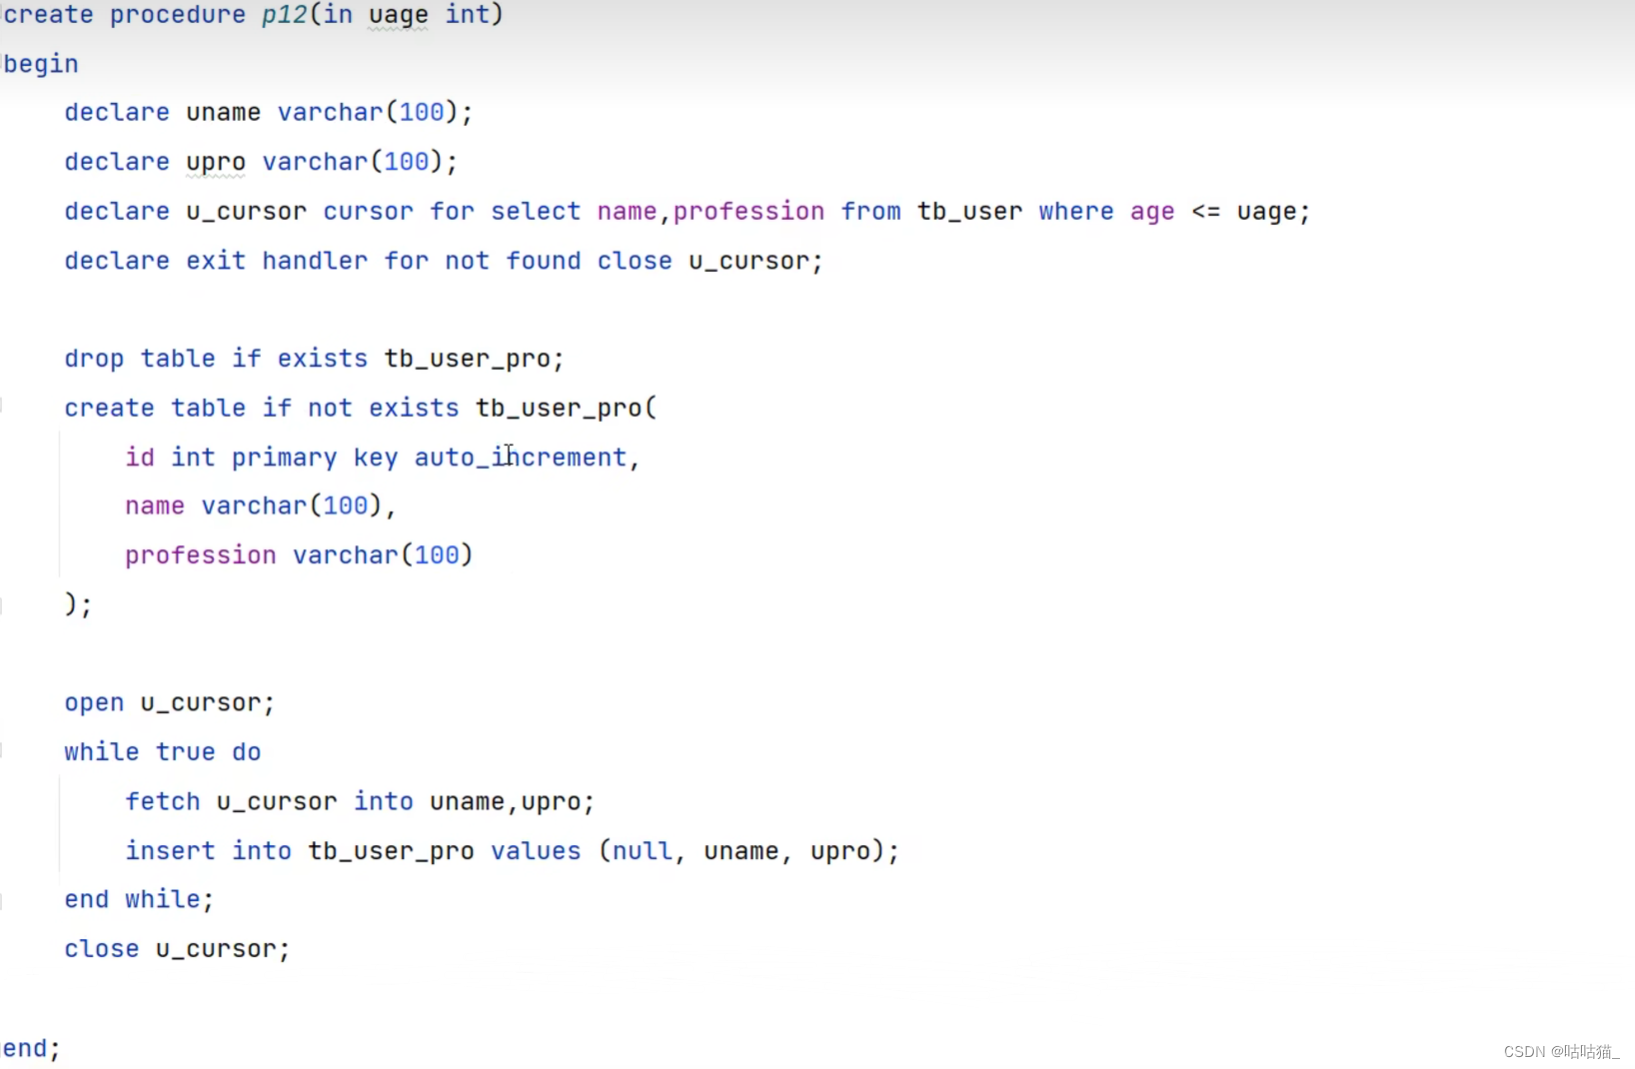
Task: Click the '<=' operator
Action: [x=1205, y=212]
